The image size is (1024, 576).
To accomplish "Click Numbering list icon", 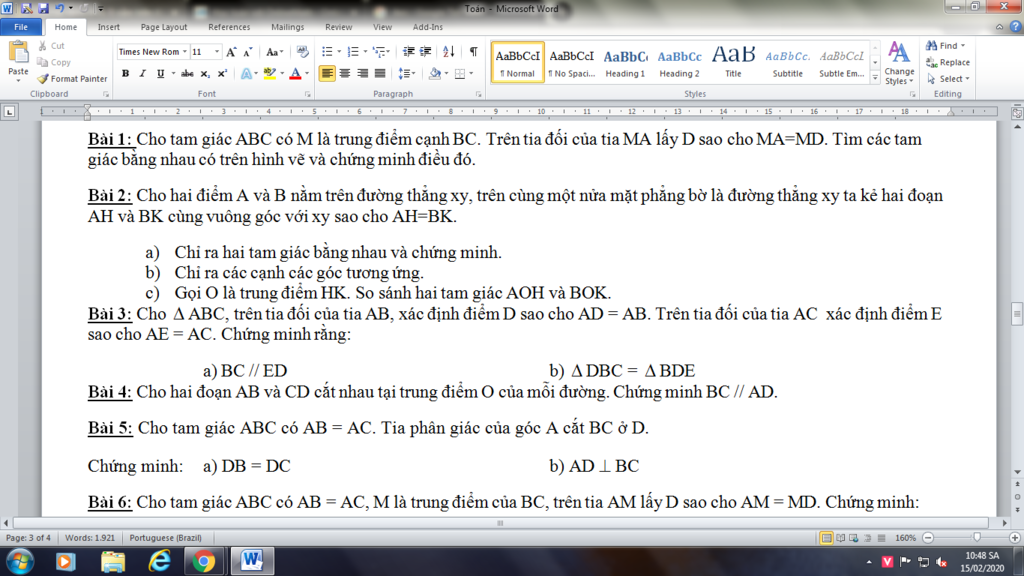I will (353, 52).
